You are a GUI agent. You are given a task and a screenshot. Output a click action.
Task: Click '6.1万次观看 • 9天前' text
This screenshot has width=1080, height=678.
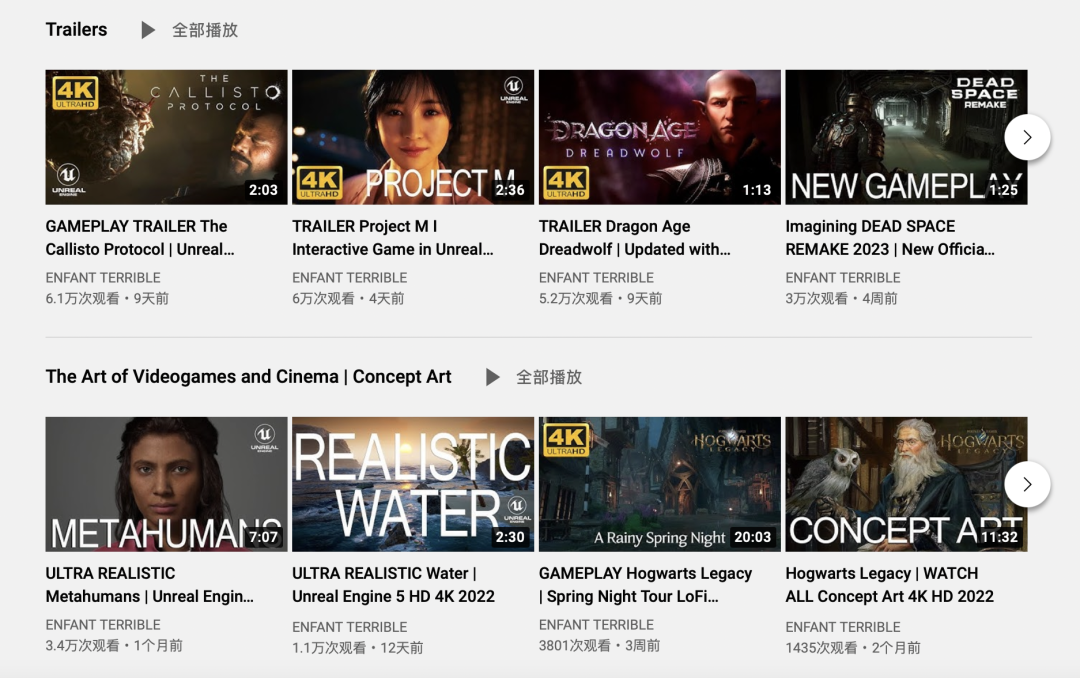click(107, 298)
